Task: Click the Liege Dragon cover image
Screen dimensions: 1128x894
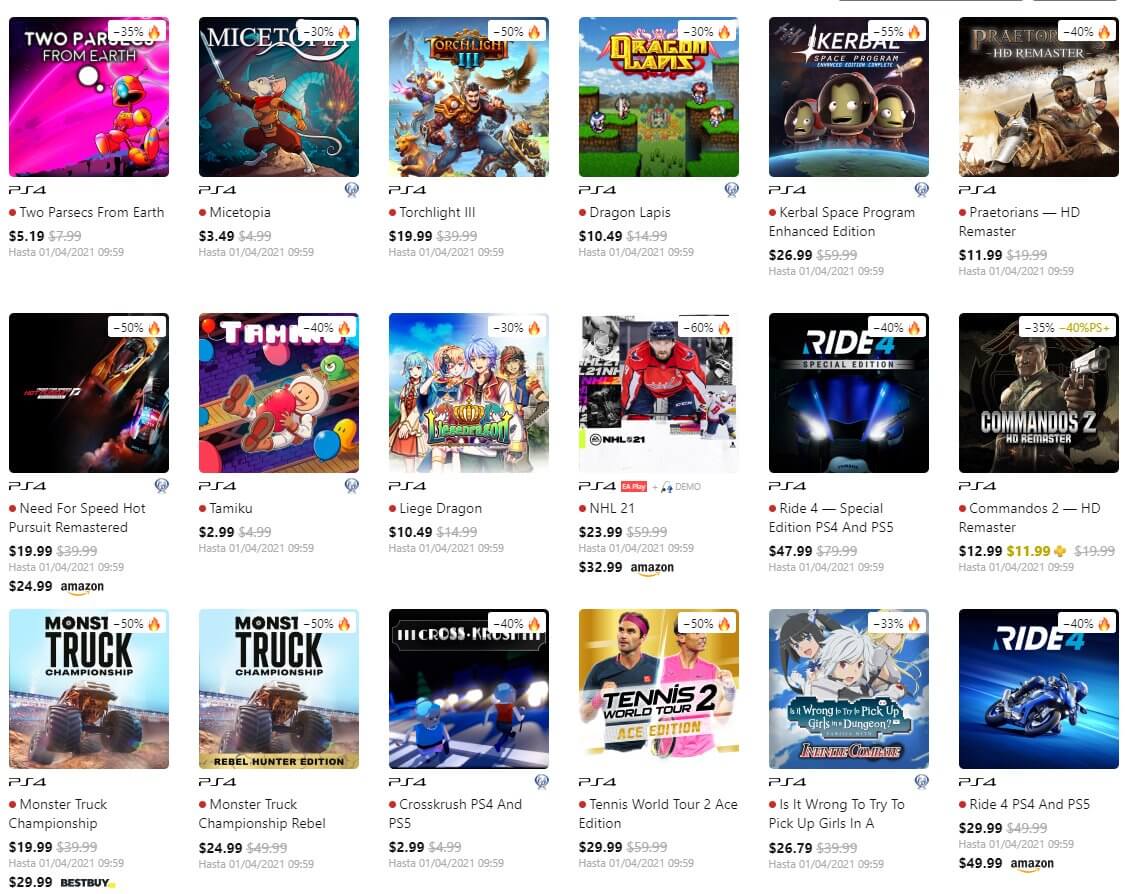Action: click(468, 392)
